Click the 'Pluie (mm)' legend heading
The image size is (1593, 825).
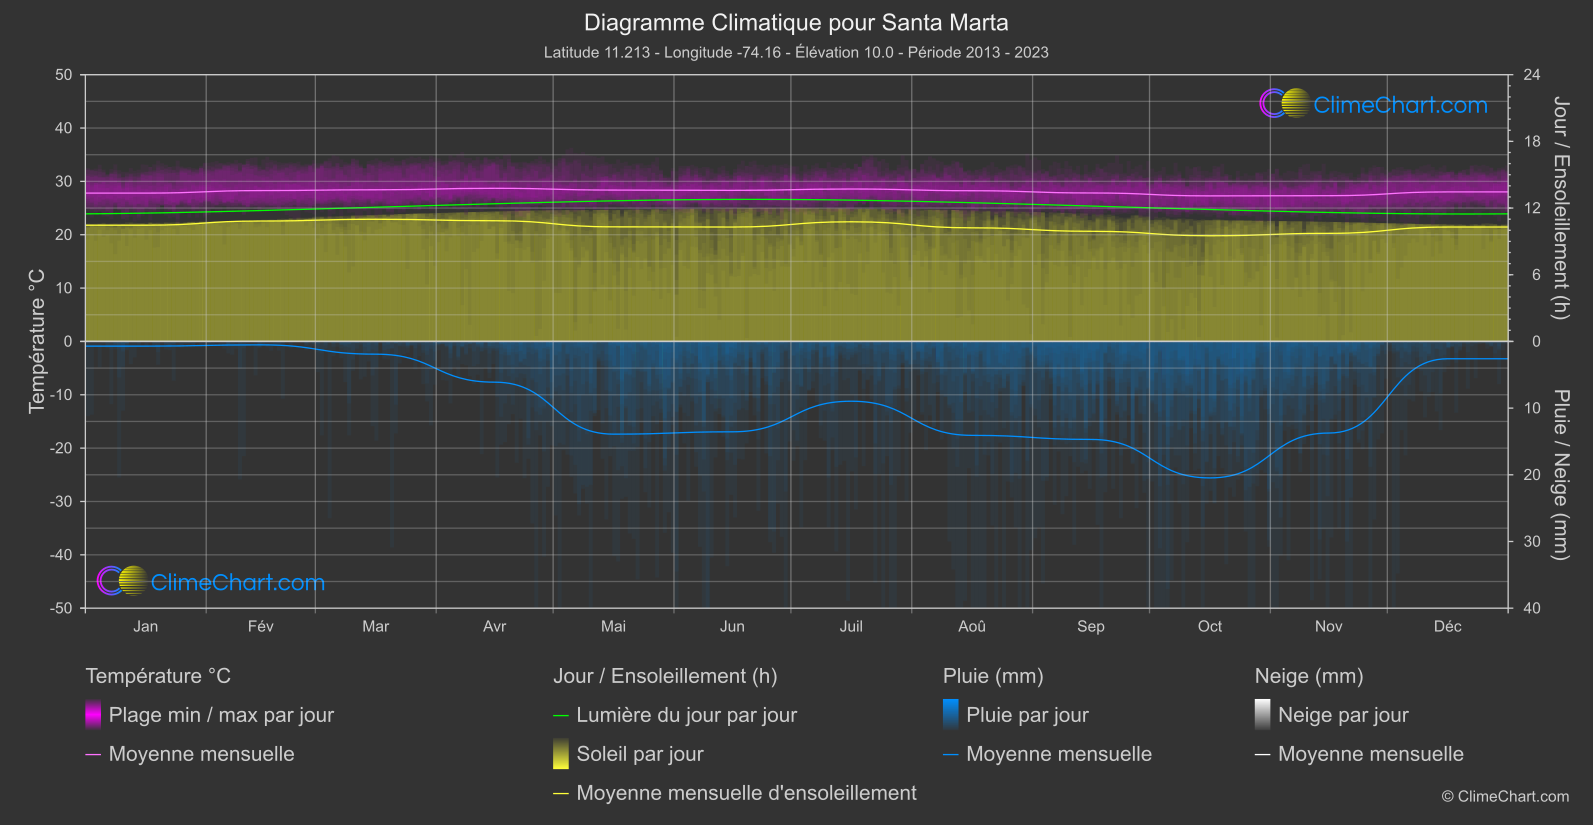993,676
